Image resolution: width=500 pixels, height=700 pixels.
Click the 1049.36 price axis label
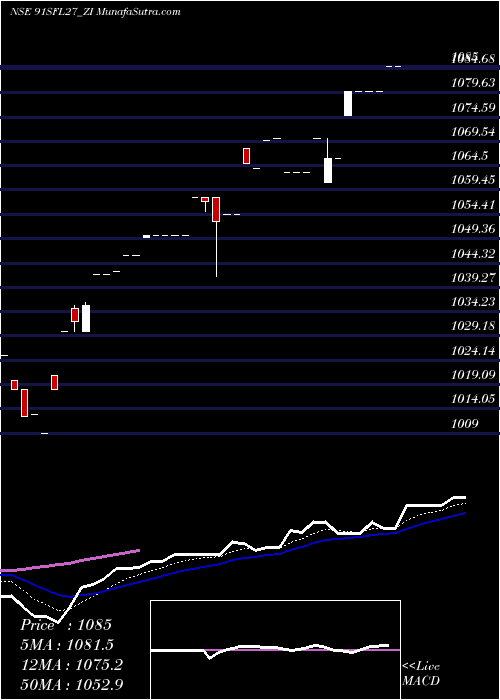473,229
